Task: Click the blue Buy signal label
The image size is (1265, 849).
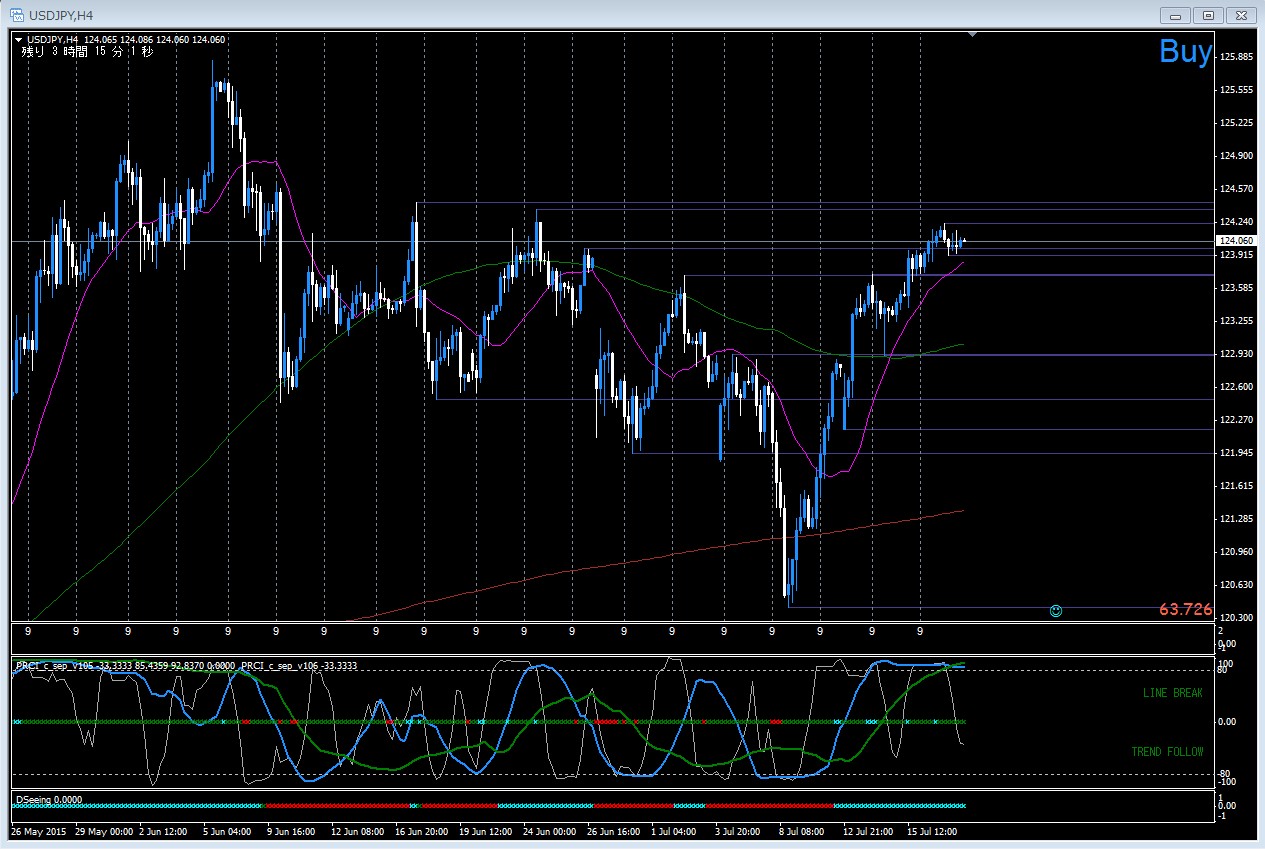Action: click(x=1185, y=52)
